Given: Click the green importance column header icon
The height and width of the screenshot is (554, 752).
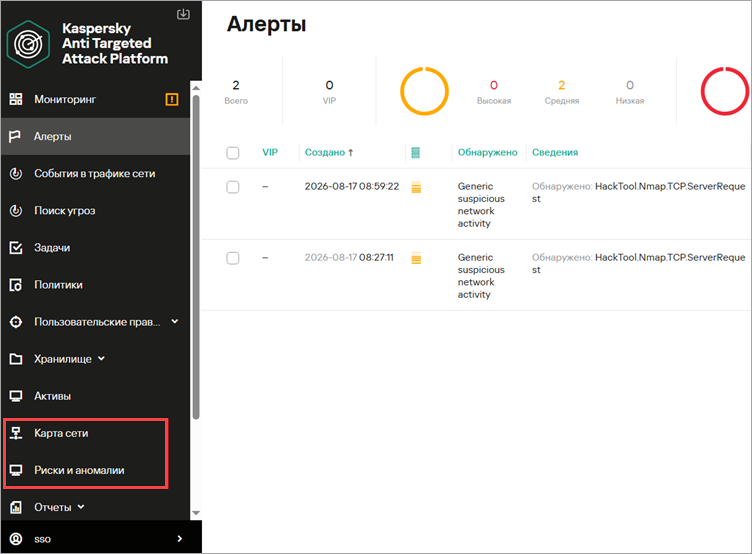Looking at the screenshot, I should pos(416,153).
